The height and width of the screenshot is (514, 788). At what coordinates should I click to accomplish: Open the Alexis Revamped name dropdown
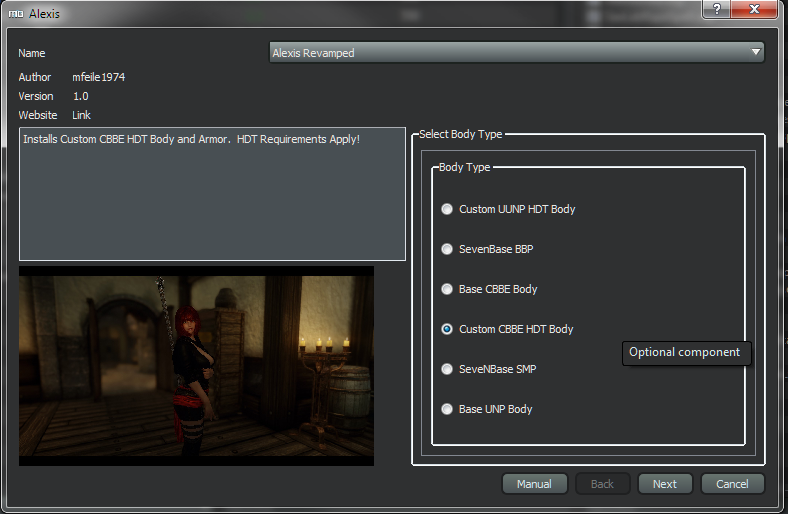tap(517, 53)
